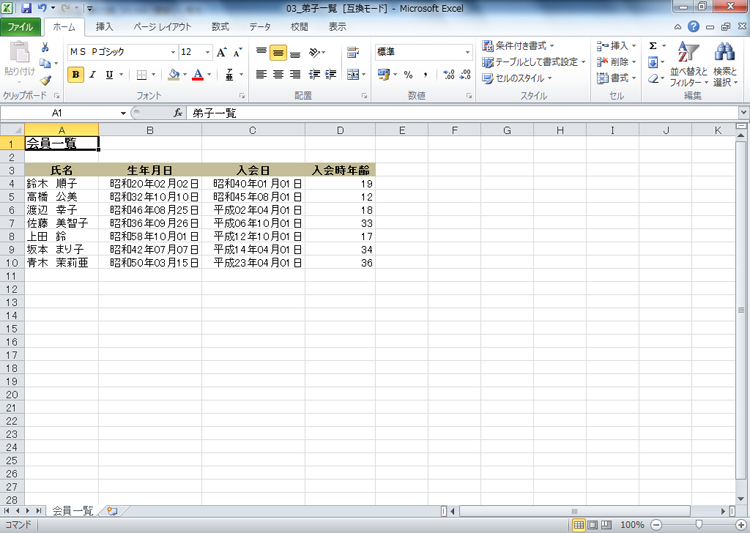This screenshot has width=750, height=533.
Task: Click the Excel Help question mark icon
Action: pyautogui.click(x=693, y=27)
